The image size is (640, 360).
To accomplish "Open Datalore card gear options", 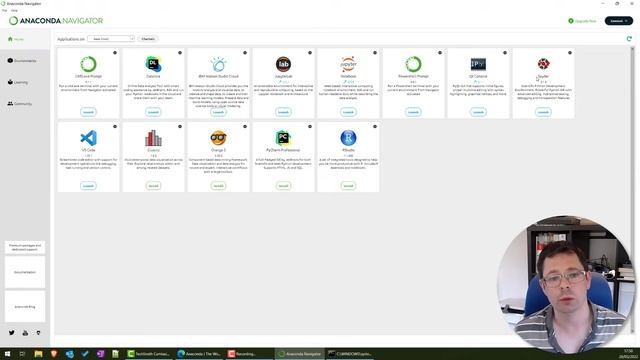I will [x=180, y=53].
